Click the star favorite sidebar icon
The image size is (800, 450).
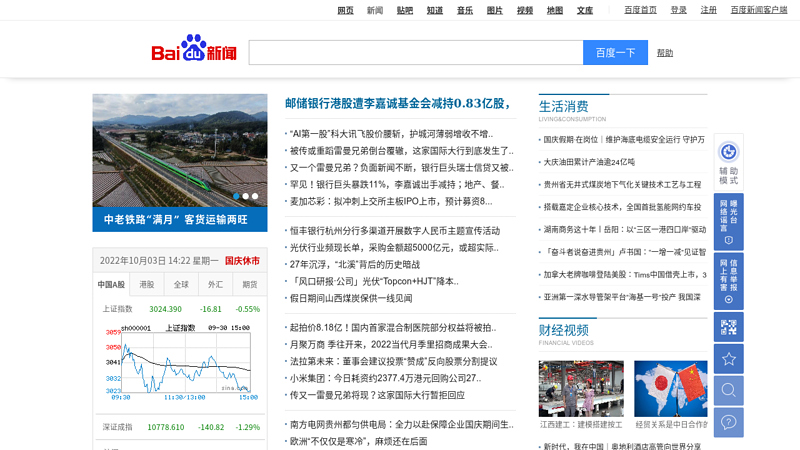pyautogui.click(x=729, y=359)
